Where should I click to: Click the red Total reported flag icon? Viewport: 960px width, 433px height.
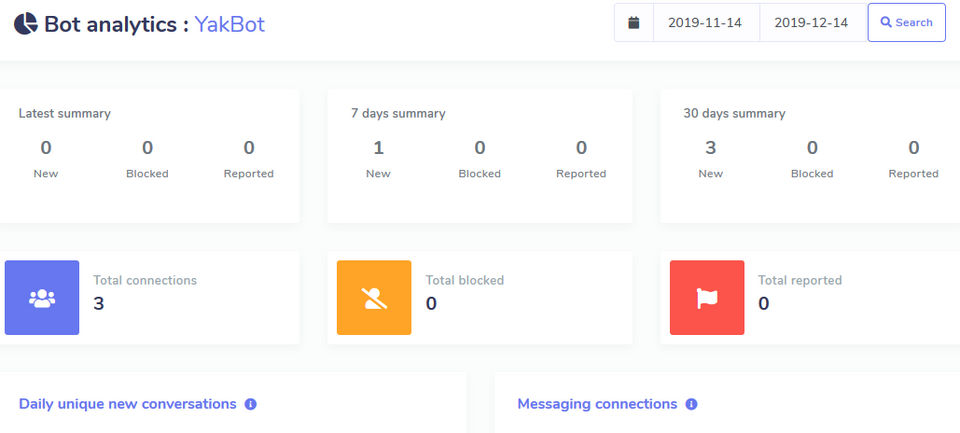point(707,298)
